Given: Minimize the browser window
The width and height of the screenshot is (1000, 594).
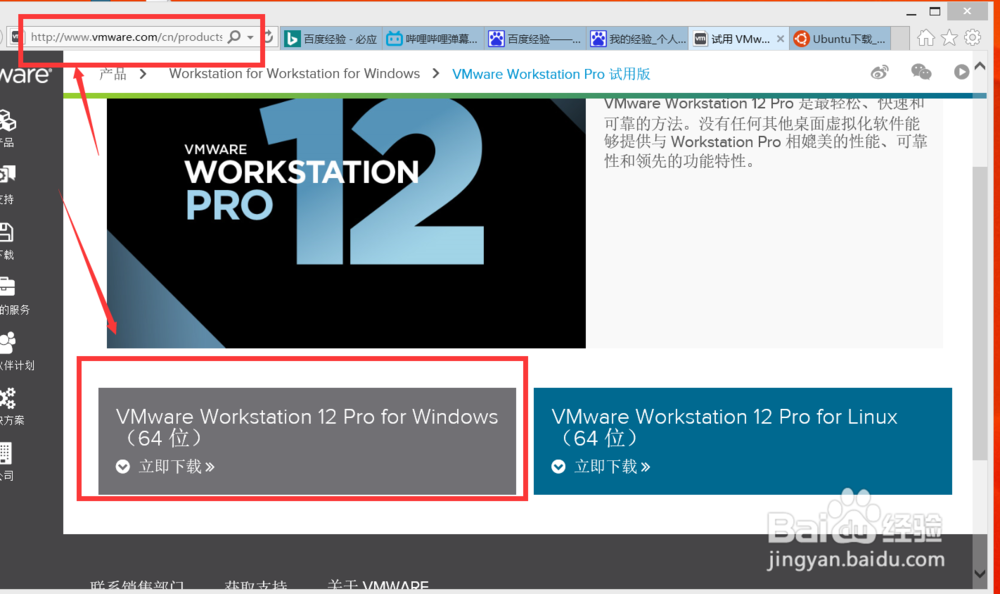Looking at the screenshot, I should pos(911,12).
